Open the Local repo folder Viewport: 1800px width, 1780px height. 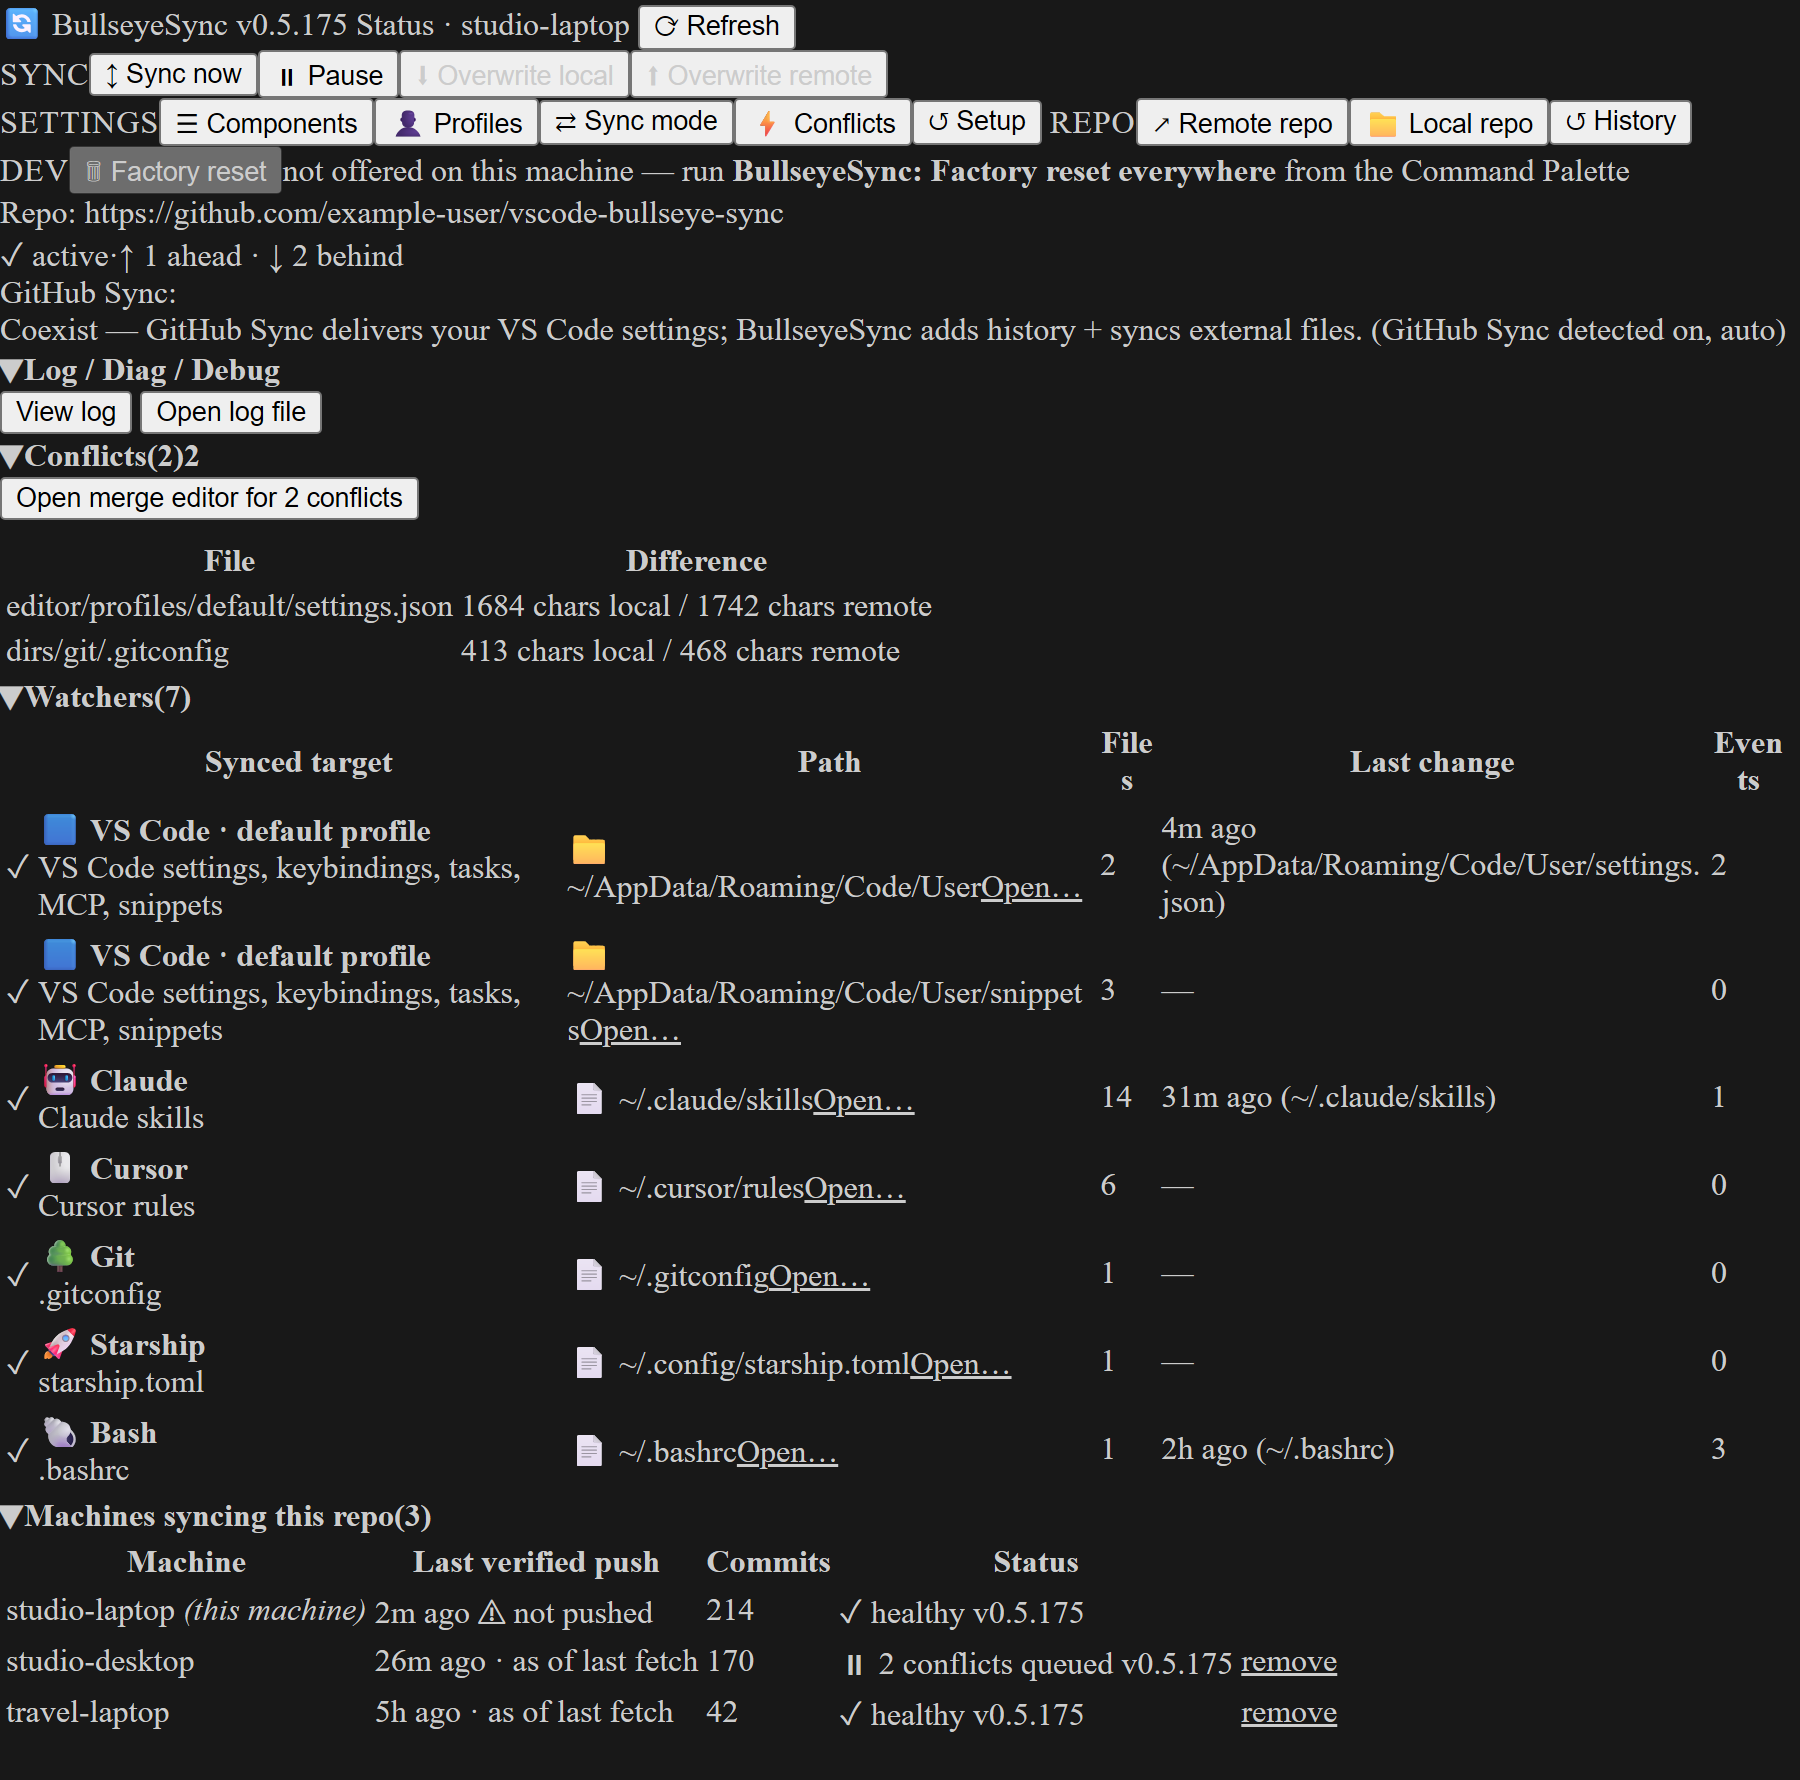[x=1449, y=123]
